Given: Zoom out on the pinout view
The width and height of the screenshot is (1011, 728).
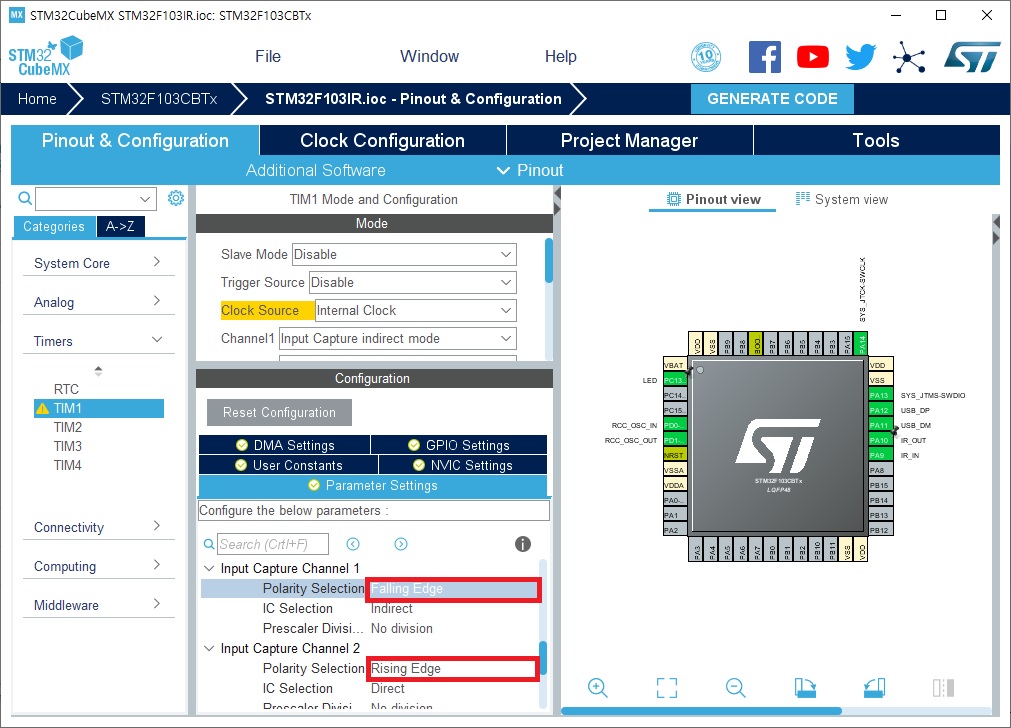Looking at the screenshot, I should click(736, 687).
